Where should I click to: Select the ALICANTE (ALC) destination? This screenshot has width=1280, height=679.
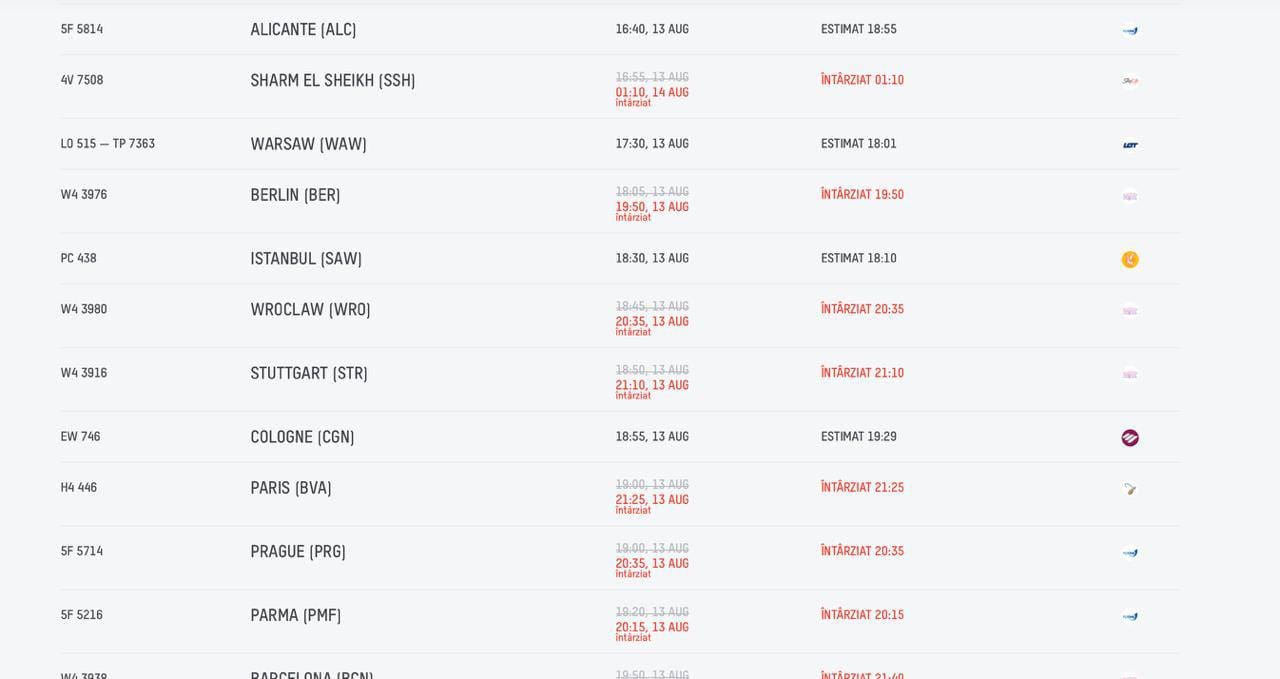303,29
